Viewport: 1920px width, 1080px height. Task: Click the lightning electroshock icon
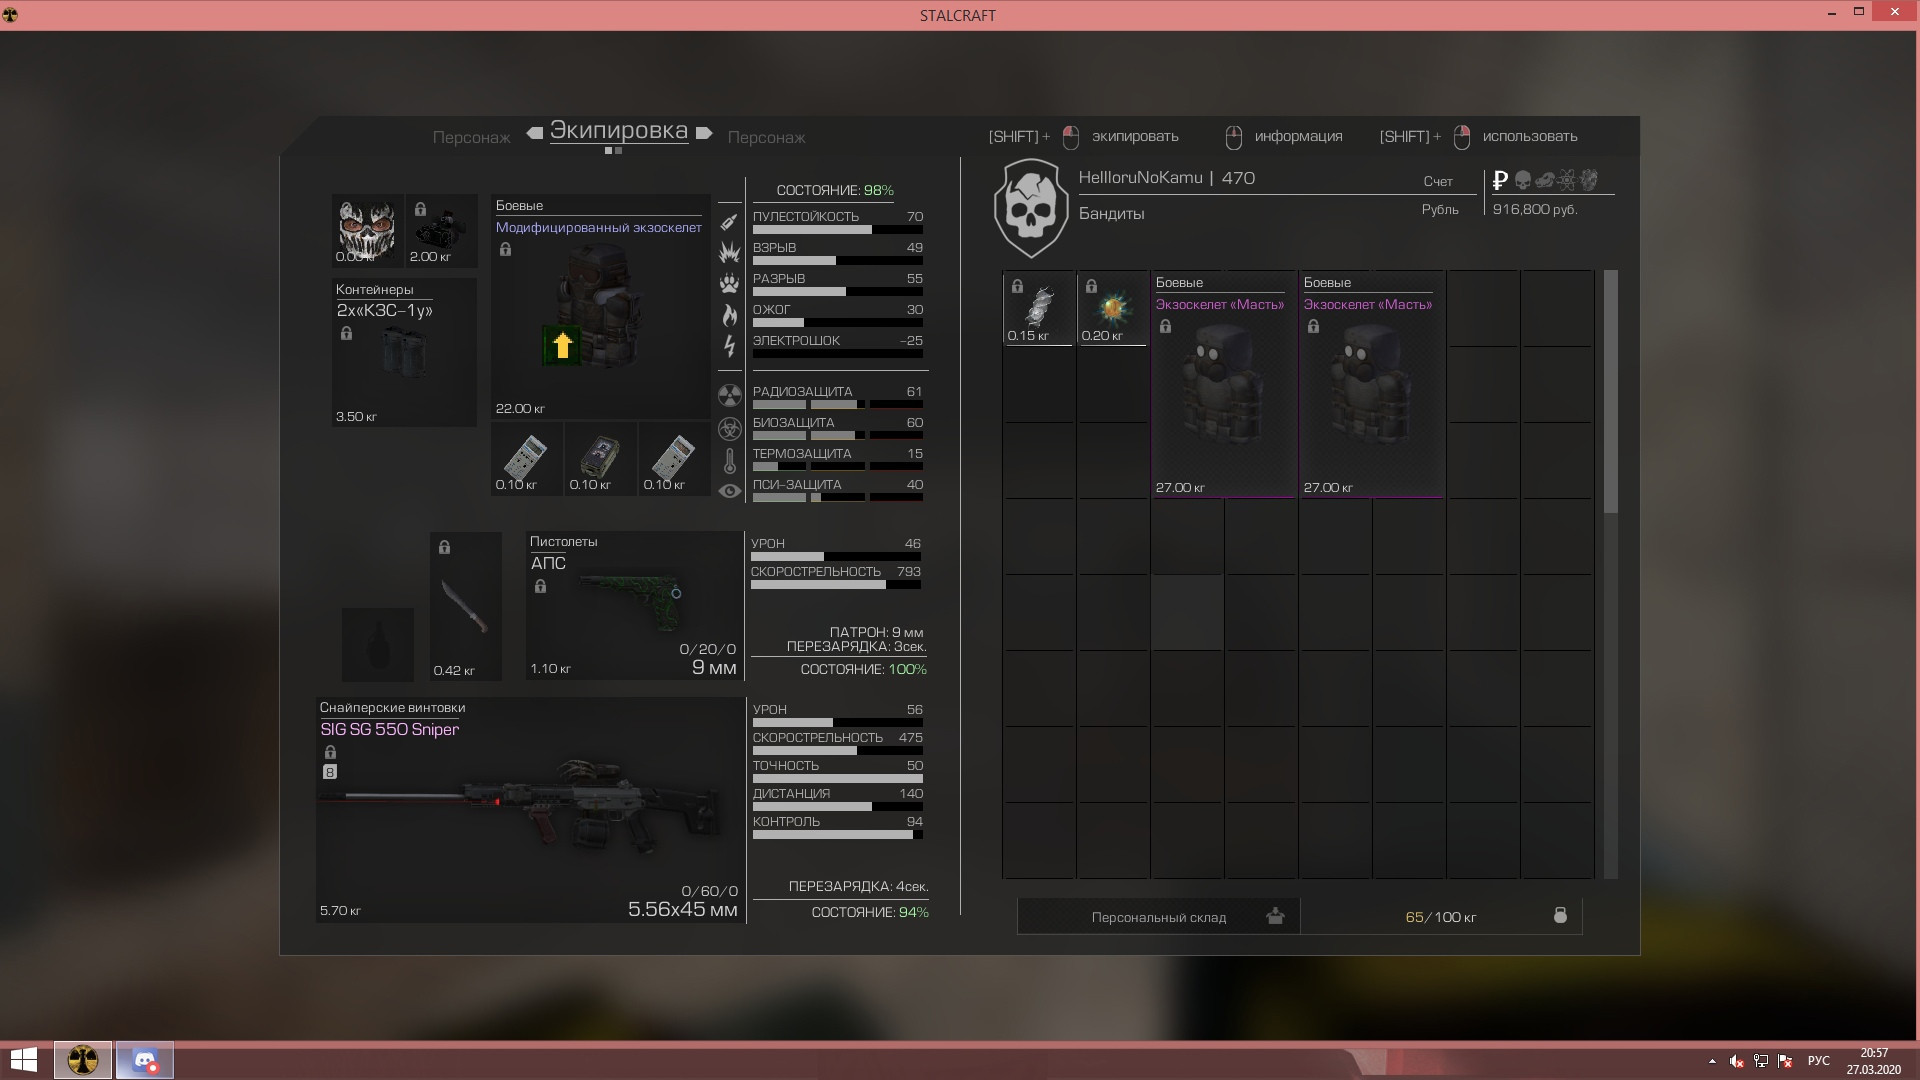click(x=729, y=346)
